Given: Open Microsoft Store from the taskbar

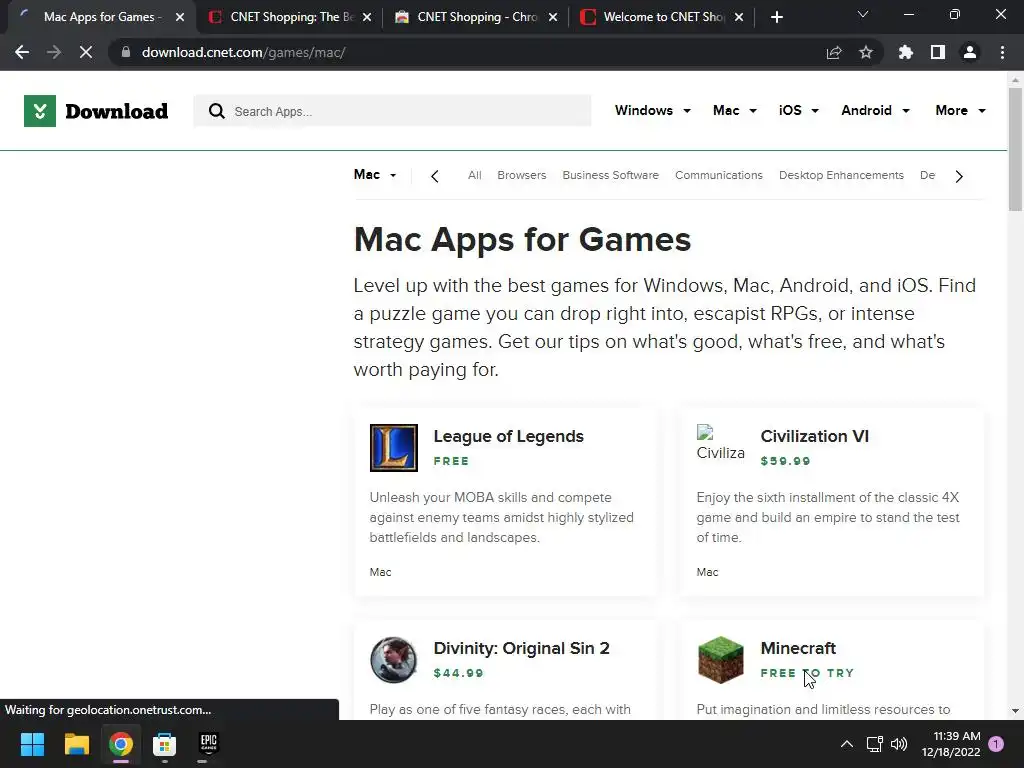Looking at the screenshot, I should tap(165, 744).
